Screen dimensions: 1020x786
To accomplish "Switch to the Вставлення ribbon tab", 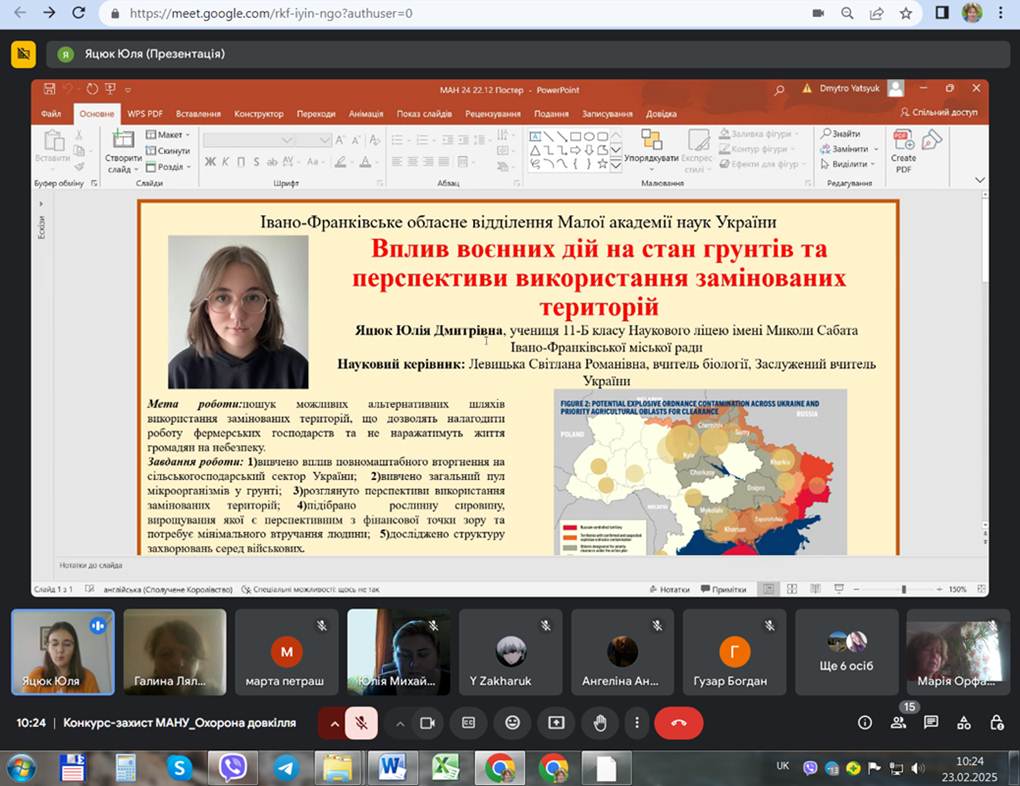I will (x=201, y=113).
